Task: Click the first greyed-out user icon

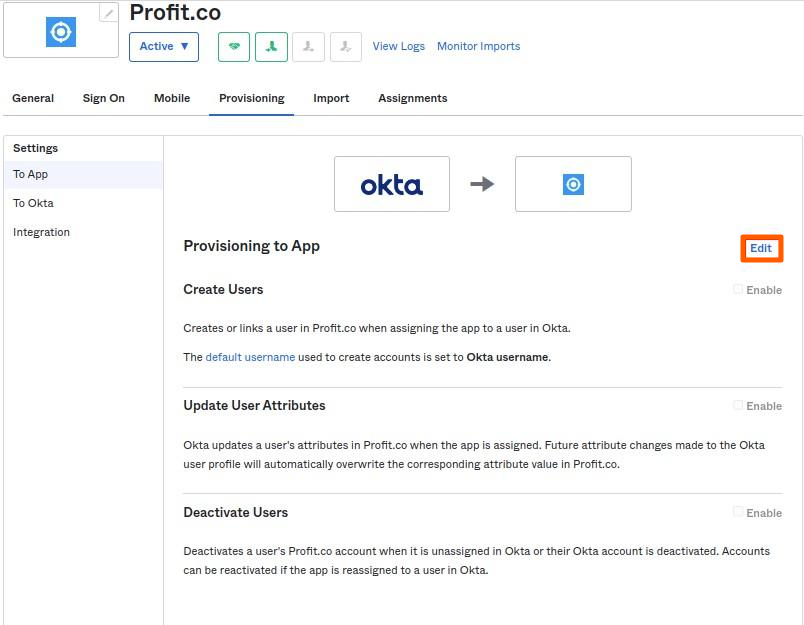Action: pyautogui.click(x=308, y=47)
